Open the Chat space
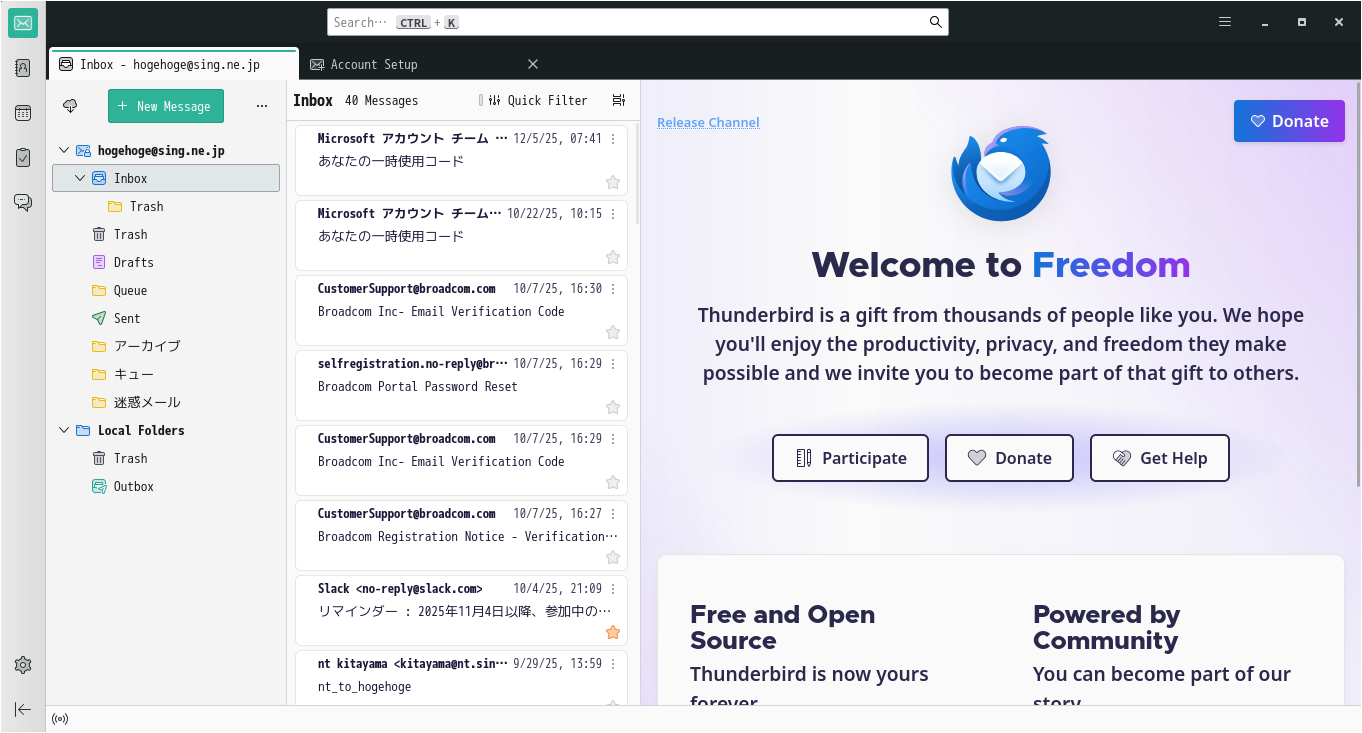This screenshot has height=733, width=1362. pos(23,202)
